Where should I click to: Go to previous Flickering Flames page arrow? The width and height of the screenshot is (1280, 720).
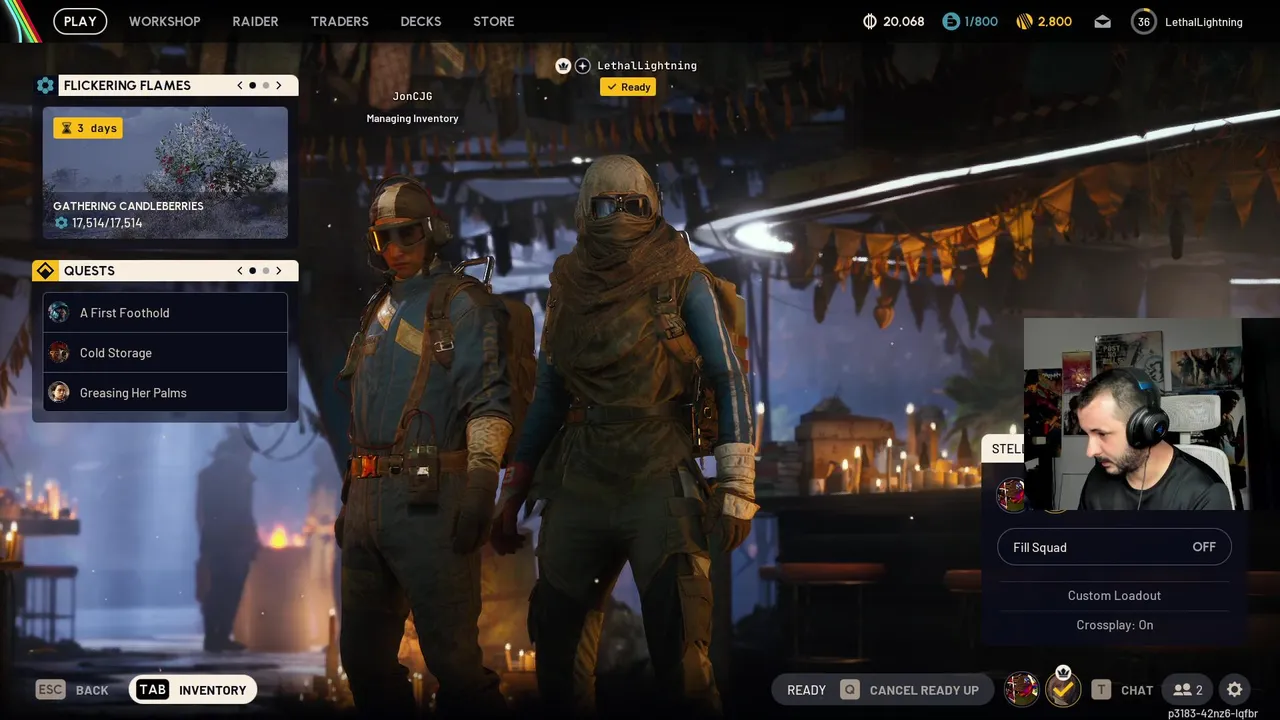coord(240,85)
